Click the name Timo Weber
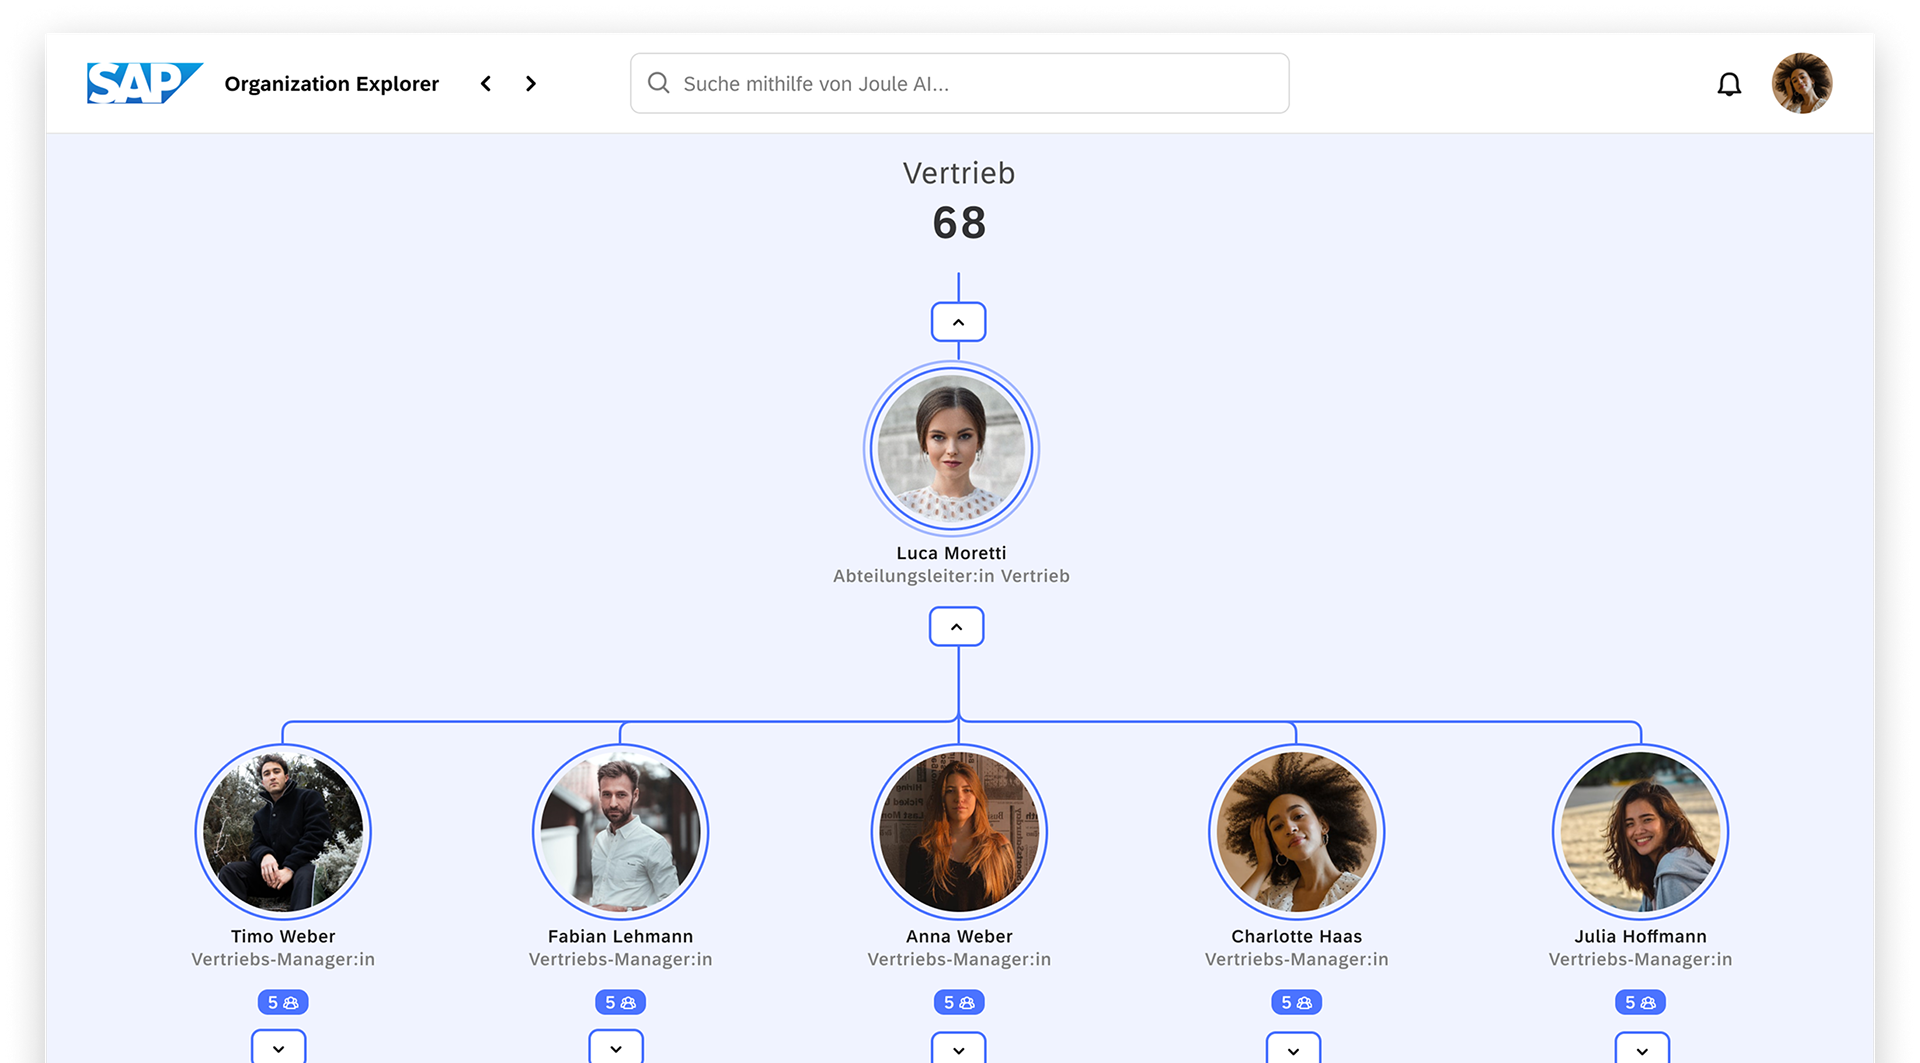The image size is (1920, 1063). pos(283,936)
